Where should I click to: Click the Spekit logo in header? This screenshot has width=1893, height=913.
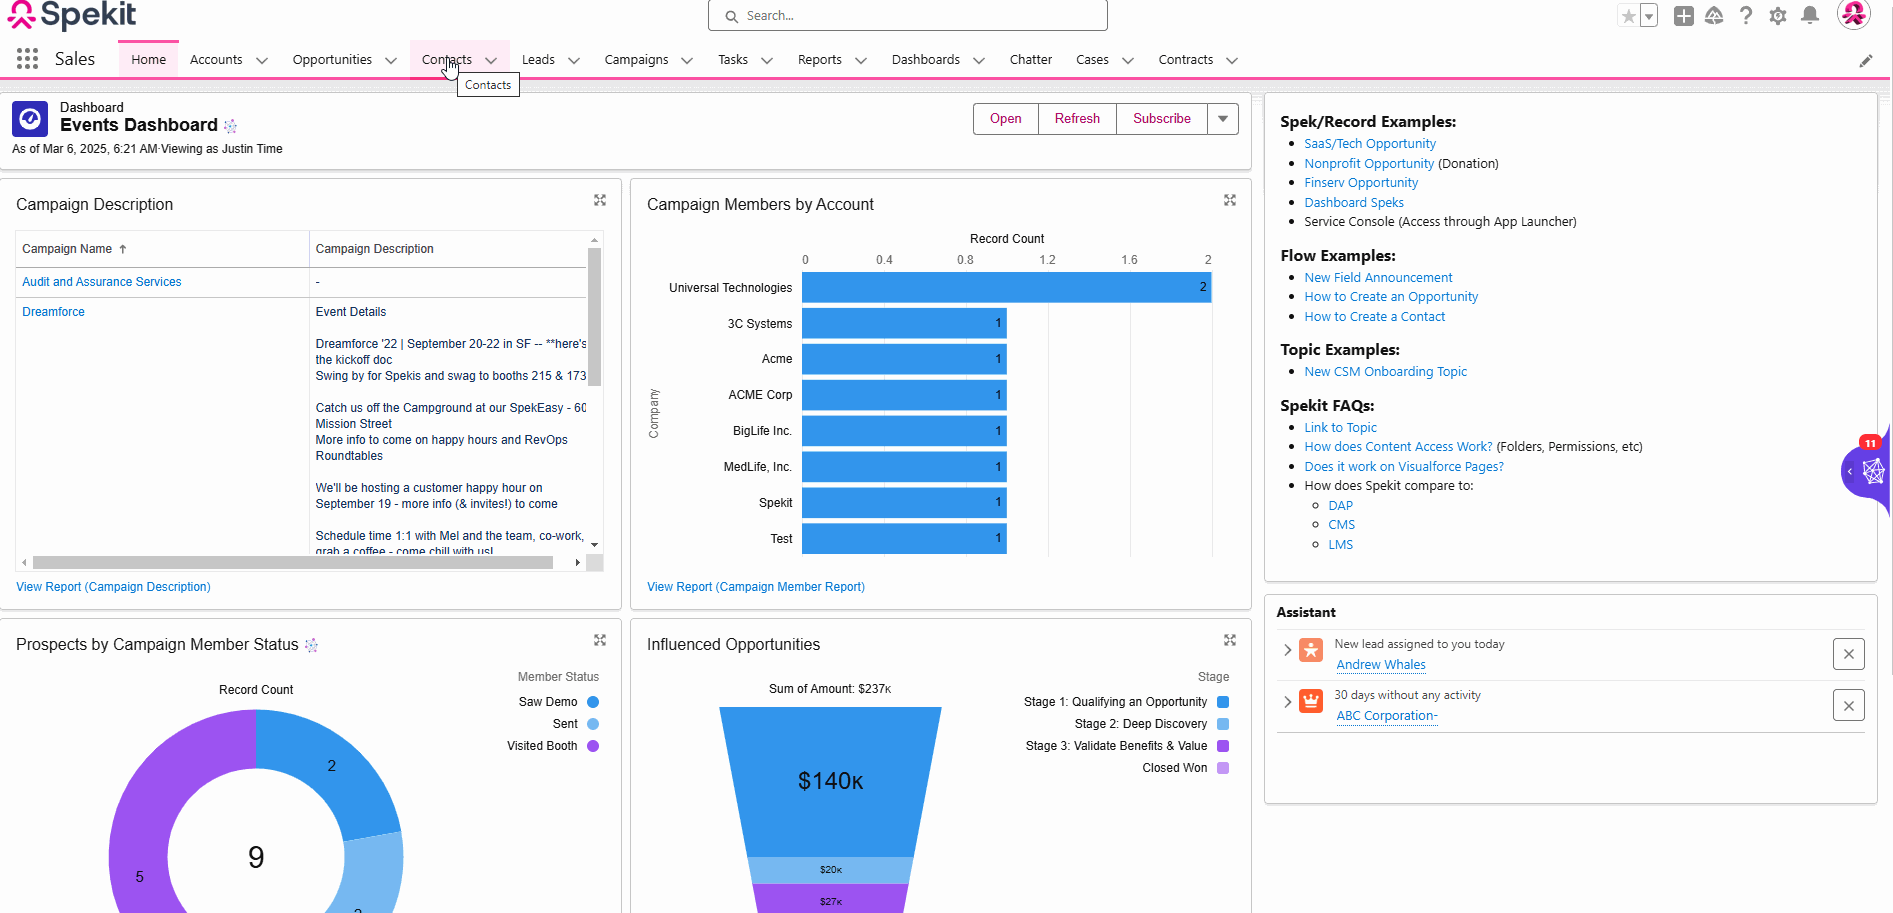(72, 15)
